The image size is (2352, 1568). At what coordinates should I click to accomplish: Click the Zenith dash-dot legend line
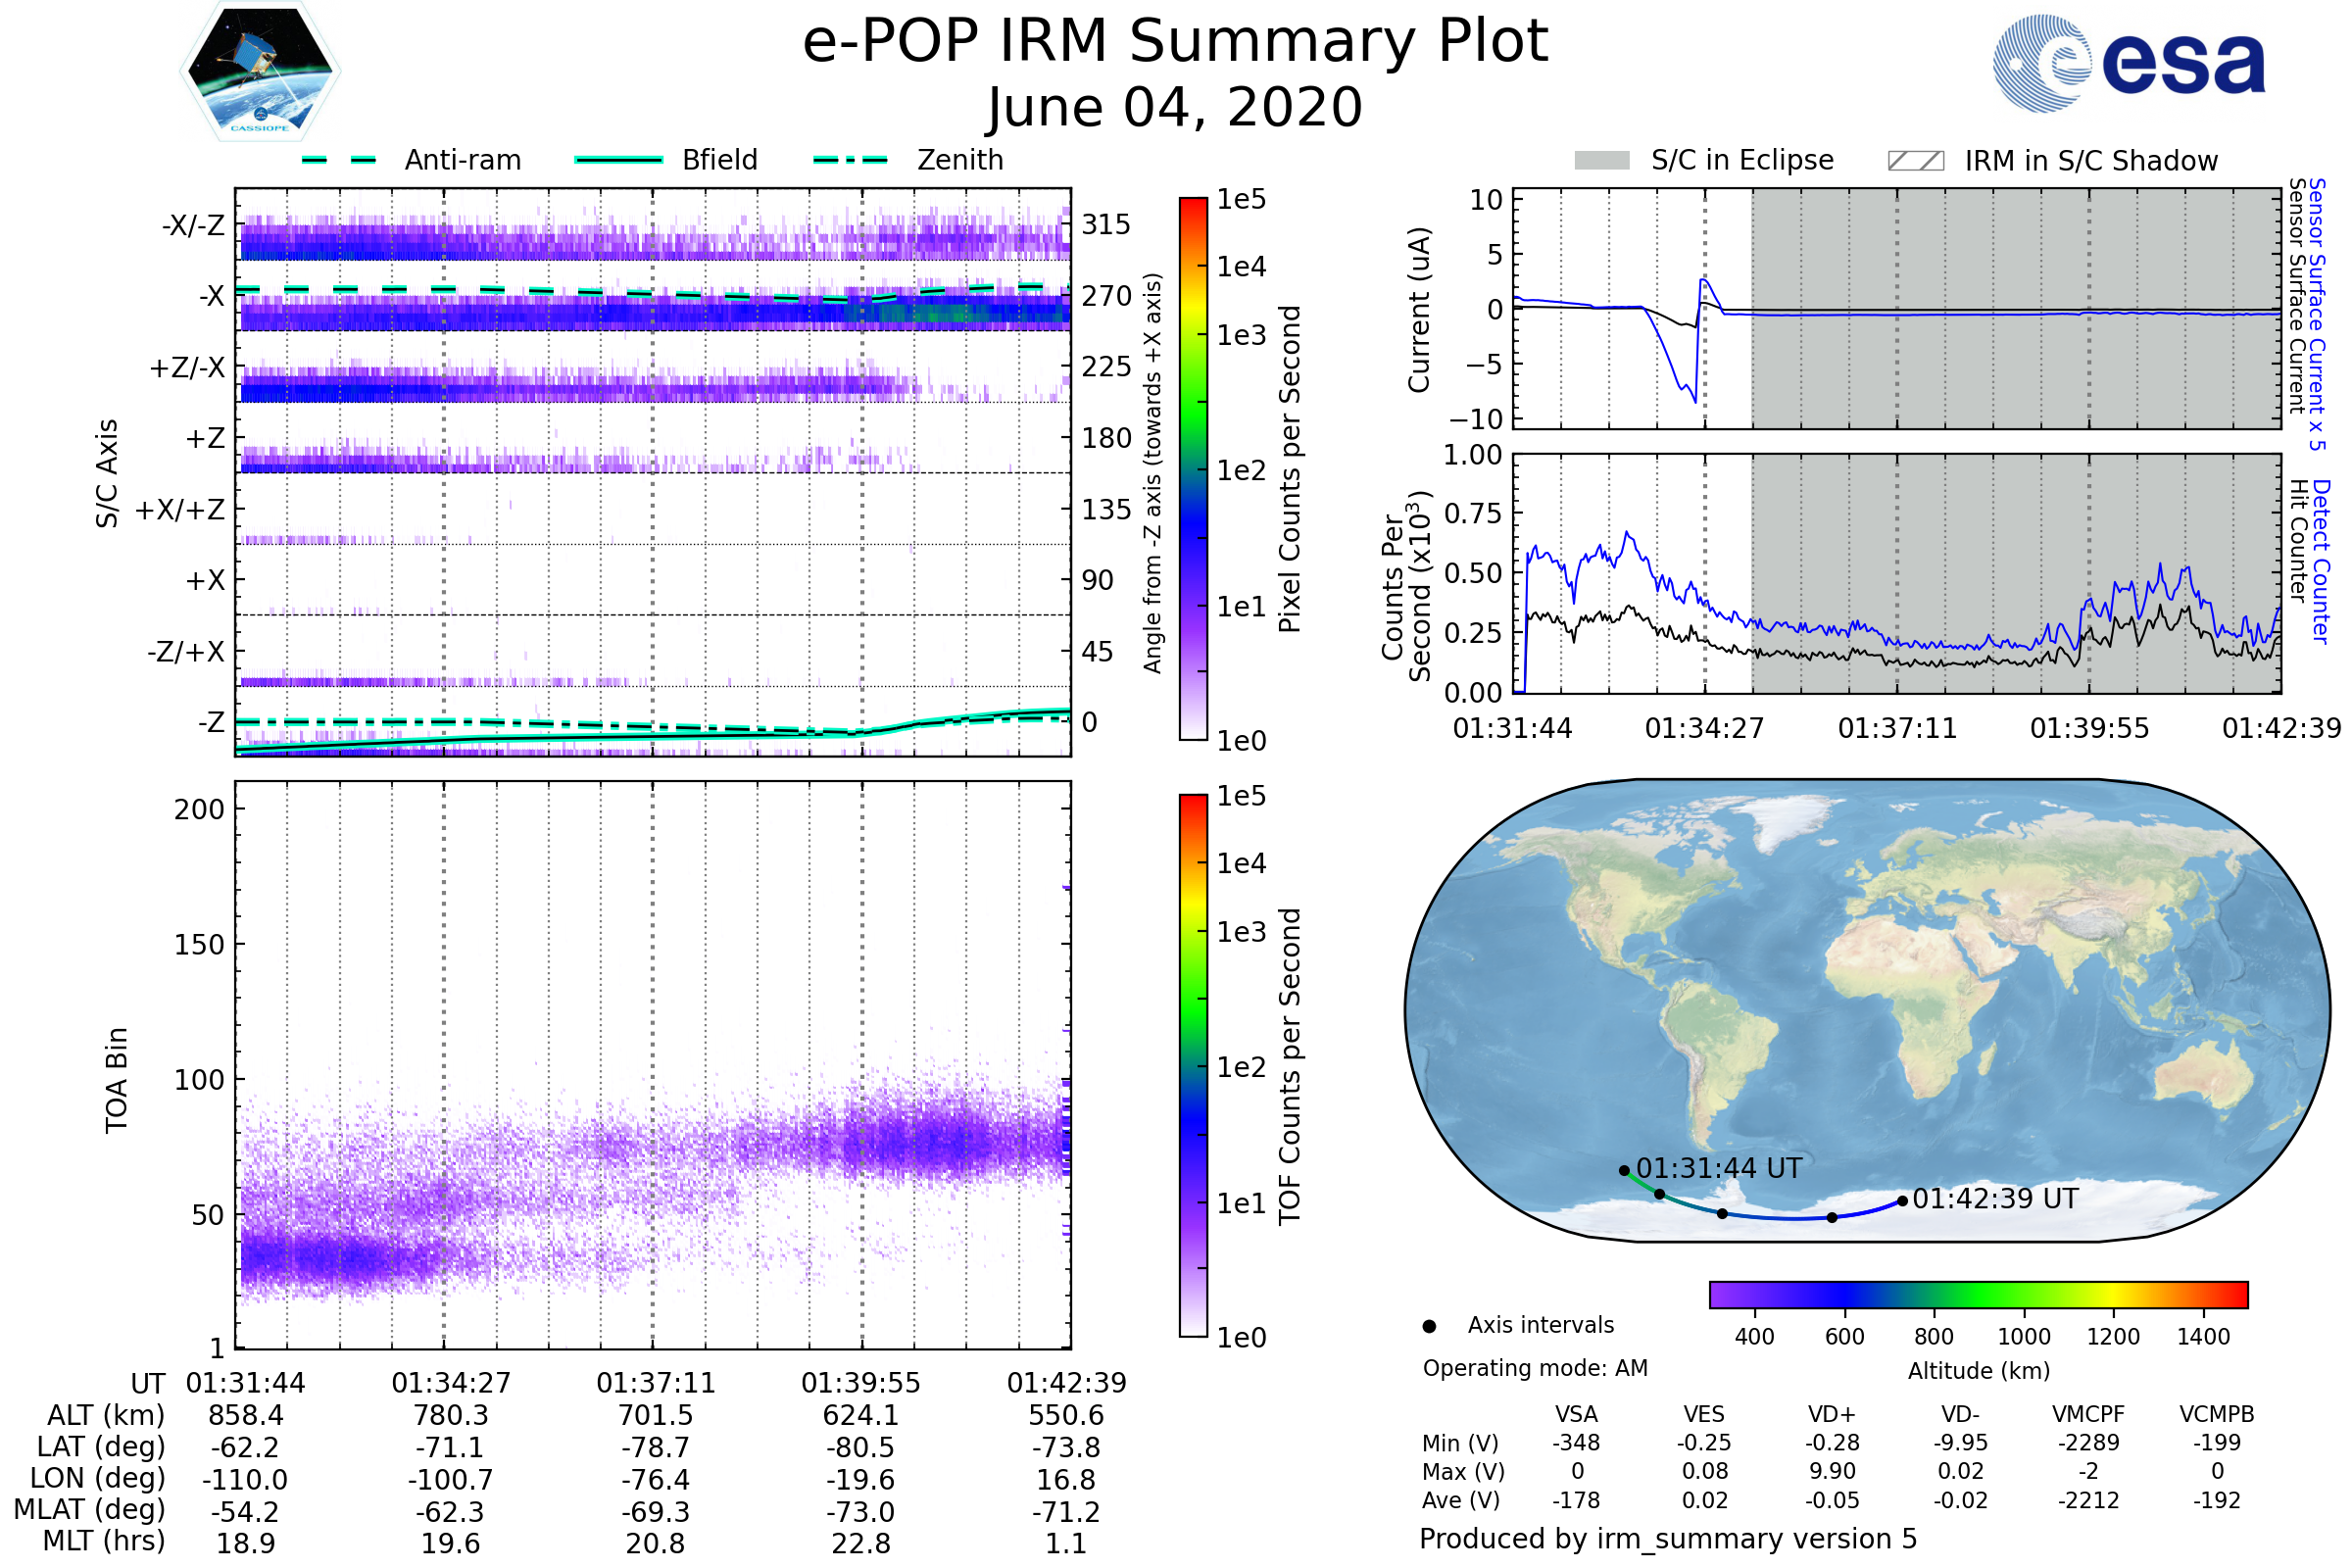850,160
